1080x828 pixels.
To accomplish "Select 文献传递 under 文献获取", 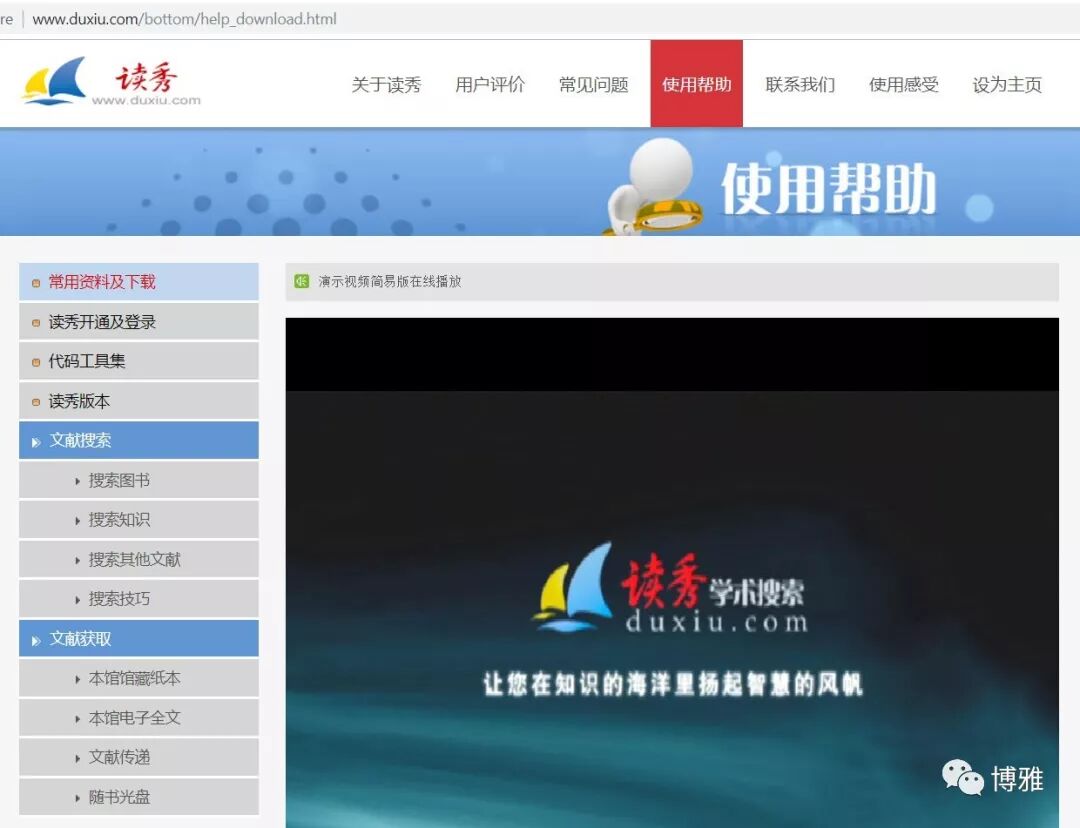I will tap(119, 757).
